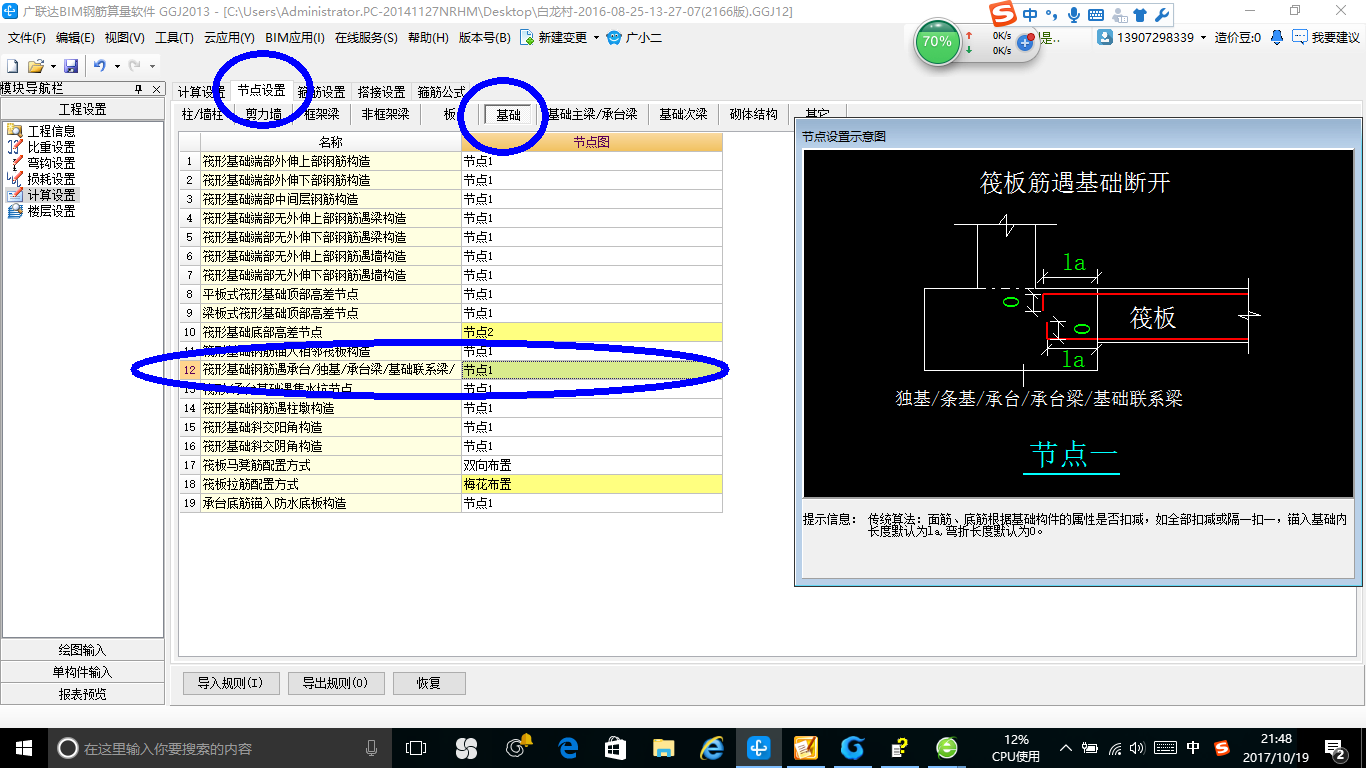1366x768 pixels.
Task: Open the 文件(F) menu
Action: tap(27, 38)
